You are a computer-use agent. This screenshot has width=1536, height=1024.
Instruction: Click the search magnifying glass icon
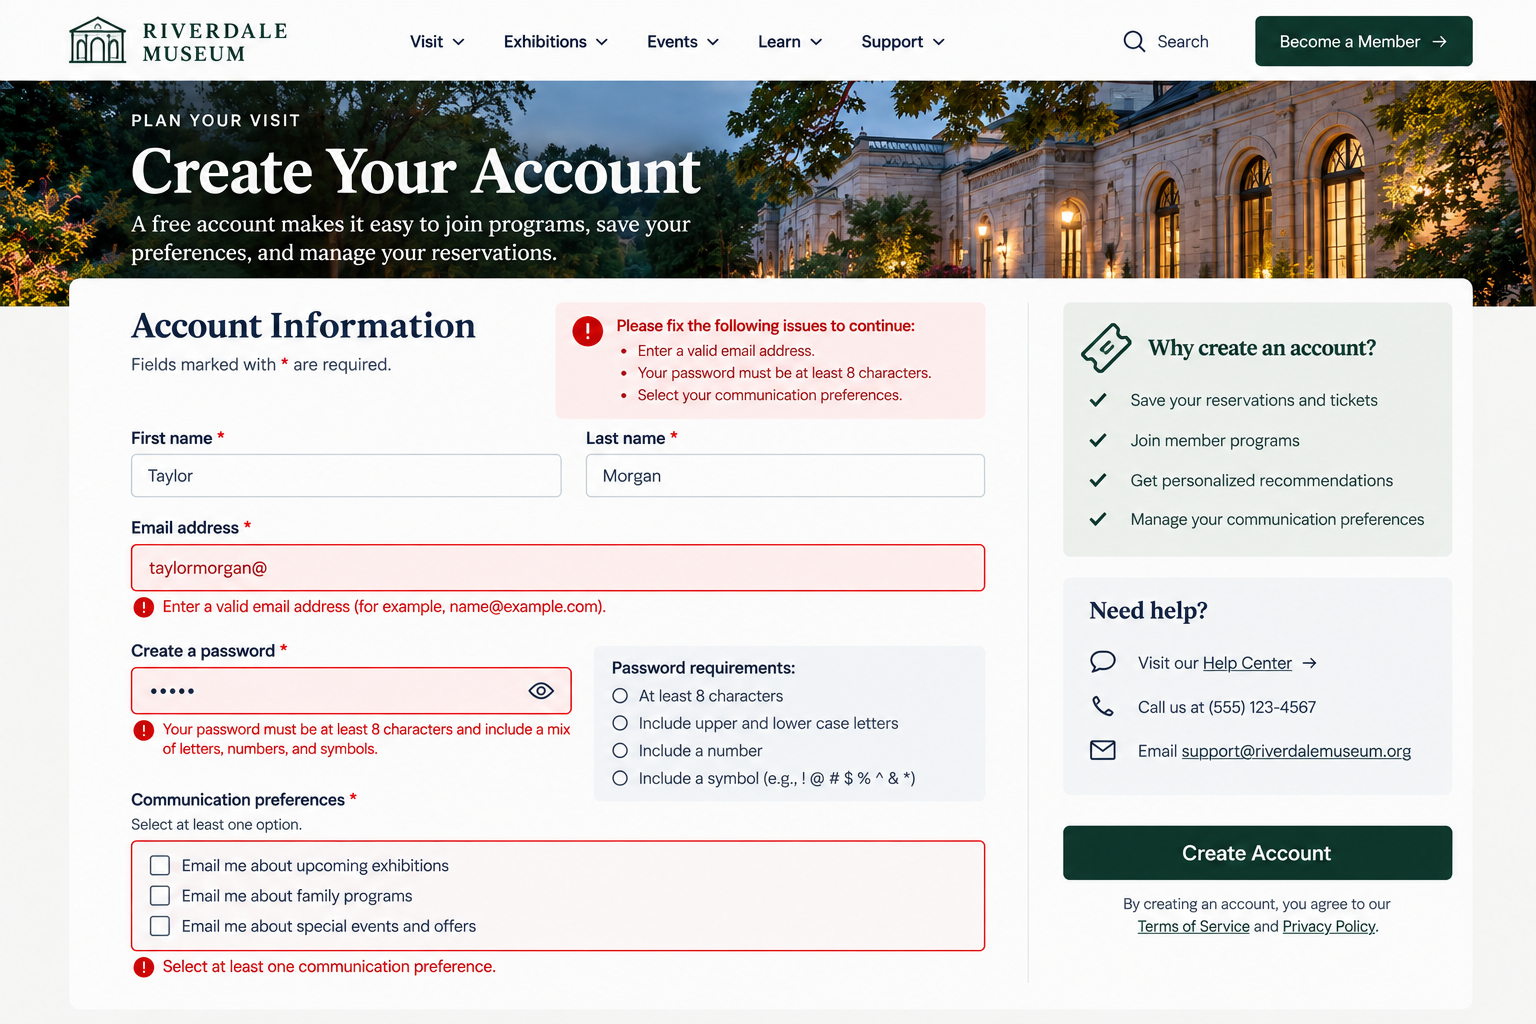point(1134,41)
